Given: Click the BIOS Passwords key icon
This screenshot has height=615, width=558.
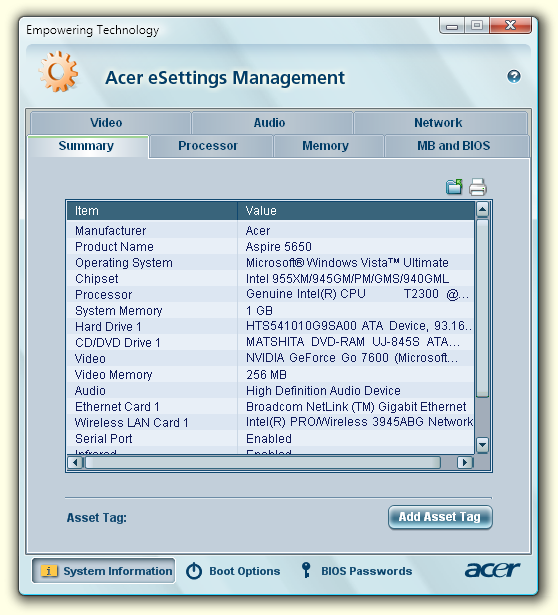Looking at the screenshot, I should [306, 570].
